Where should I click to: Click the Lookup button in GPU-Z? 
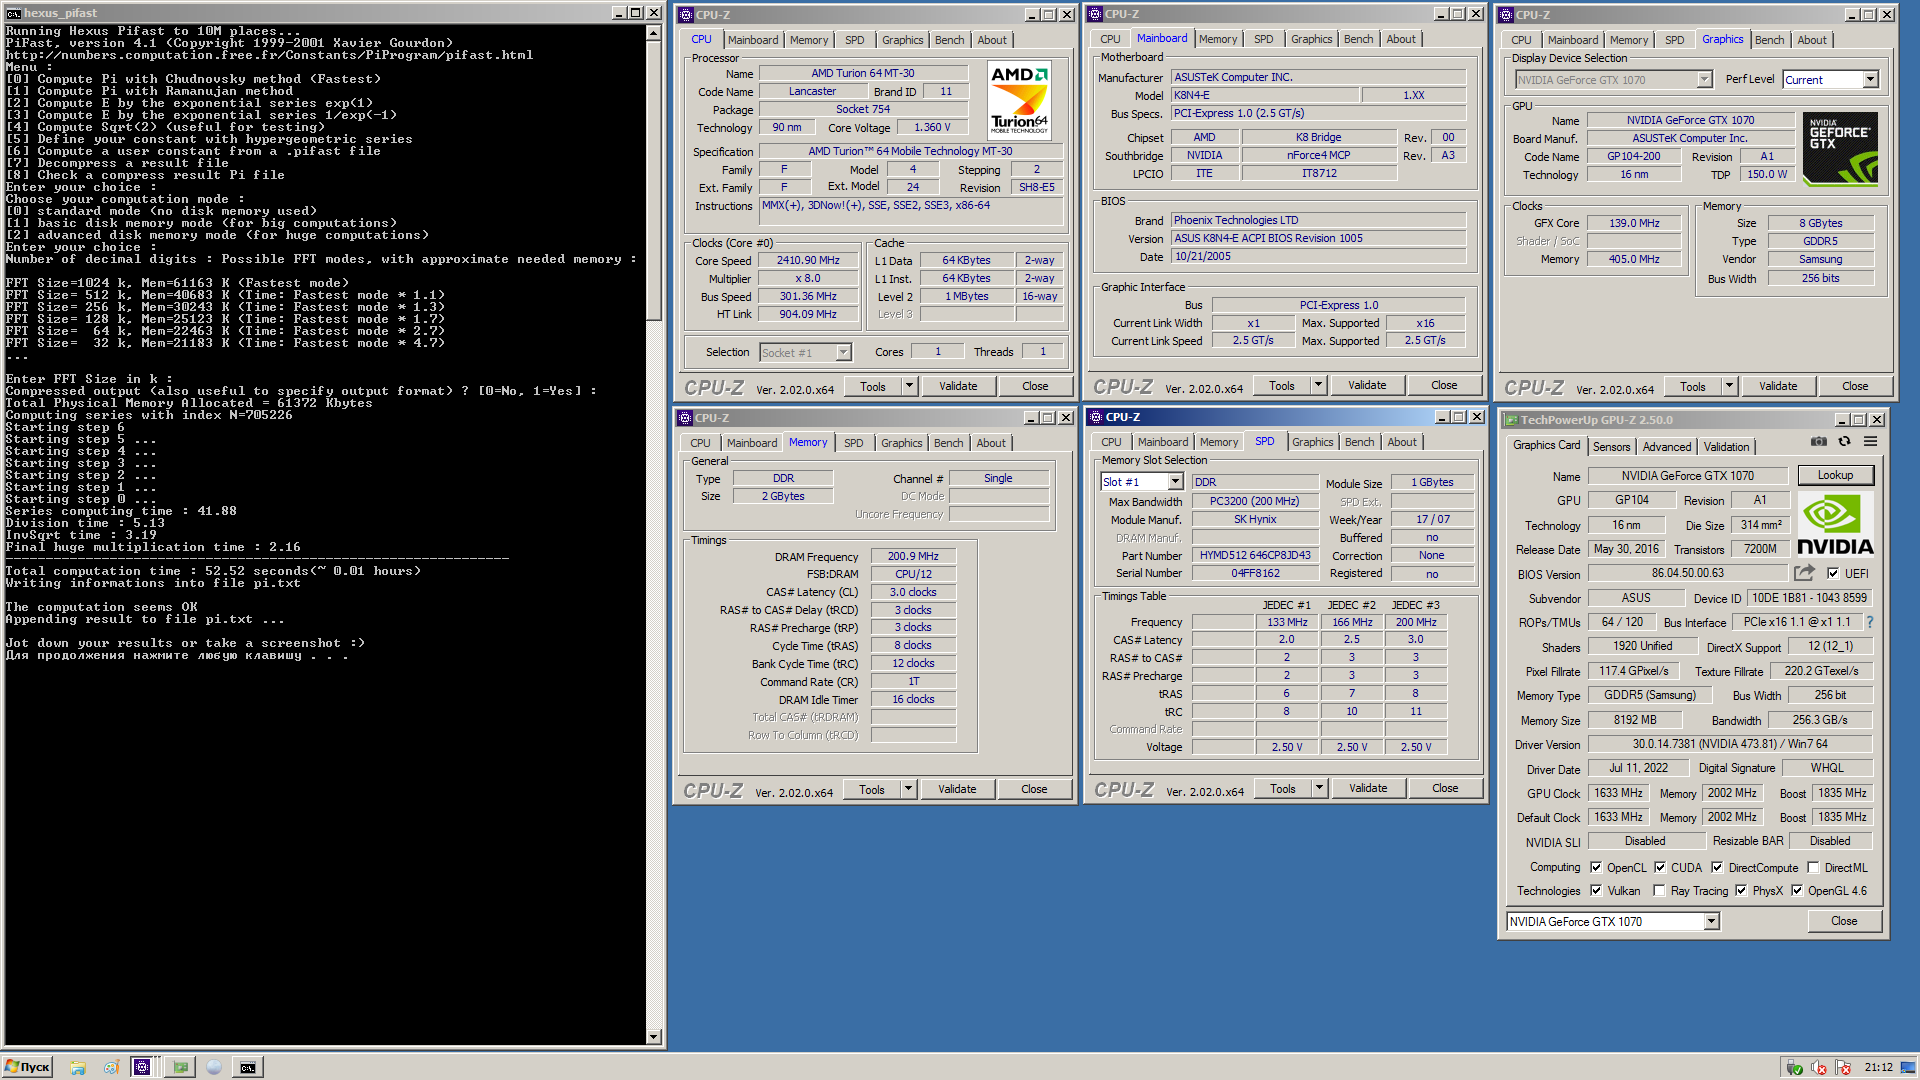click(x=1836, y=476)
